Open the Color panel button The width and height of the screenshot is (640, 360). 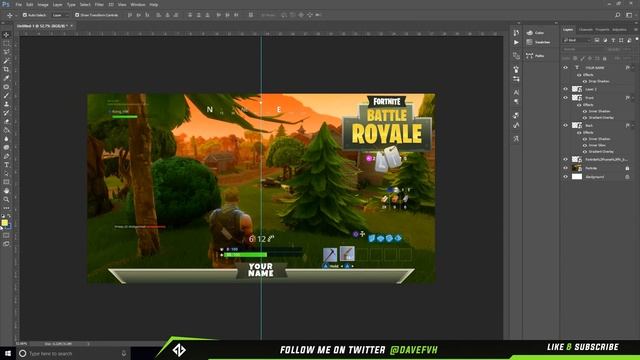pos(536,33)
